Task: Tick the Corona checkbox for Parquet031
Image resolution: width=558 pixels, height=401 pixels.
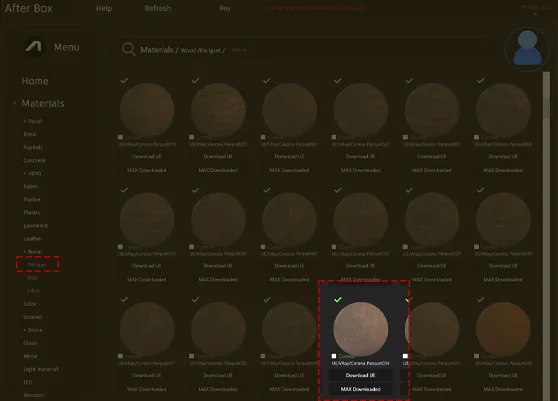Action: click(120, 356)
